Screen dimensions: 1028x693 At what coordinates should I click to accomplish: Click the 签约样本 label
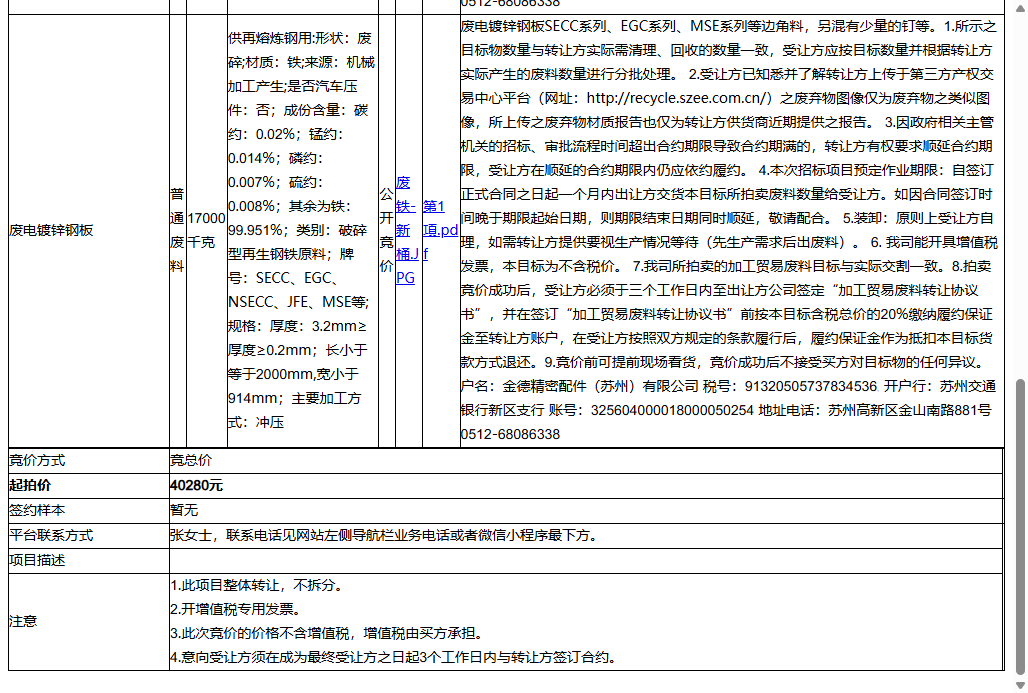click(37, 511)
